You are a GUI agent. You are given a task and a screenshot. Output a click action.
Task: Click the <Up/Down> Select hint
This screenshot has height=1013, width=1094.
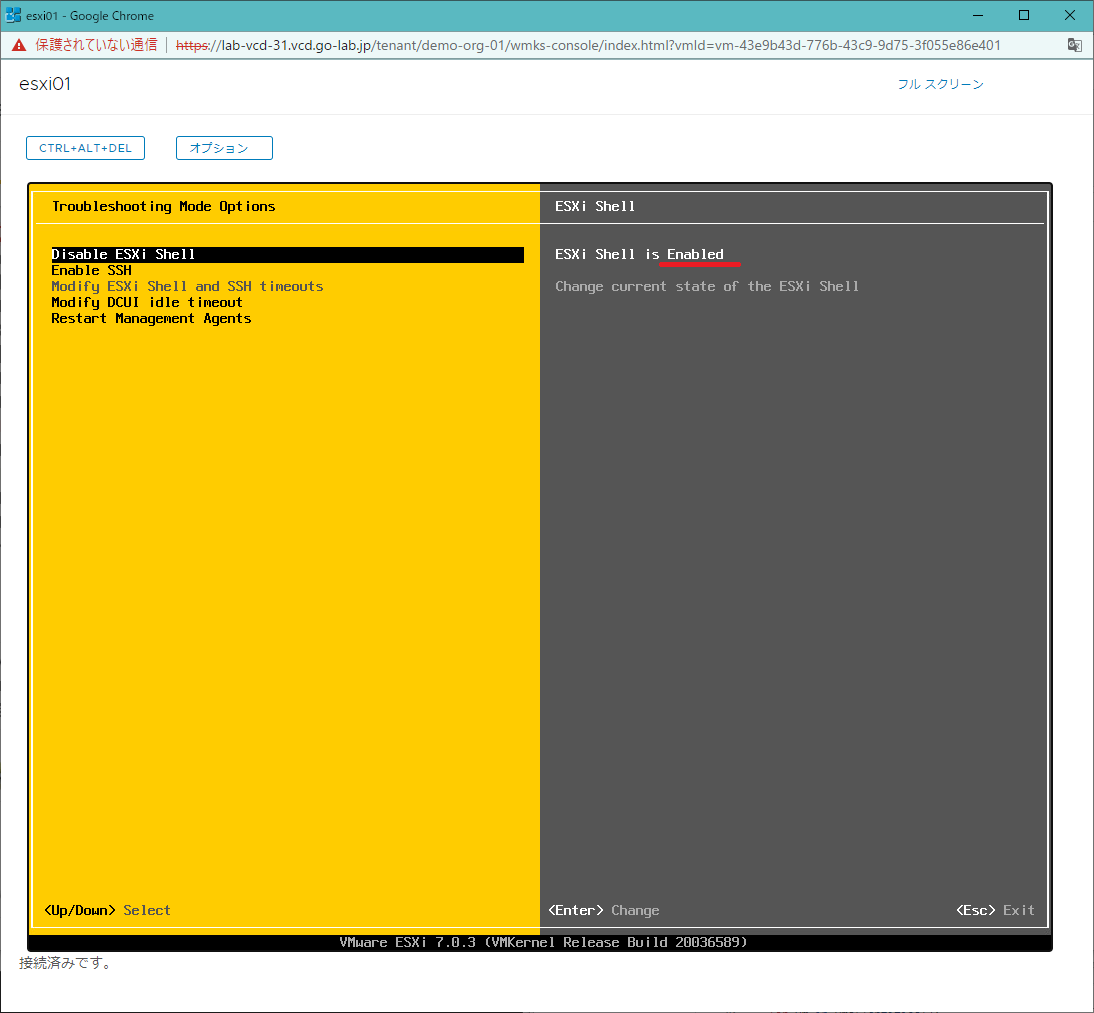click(107, 910)
